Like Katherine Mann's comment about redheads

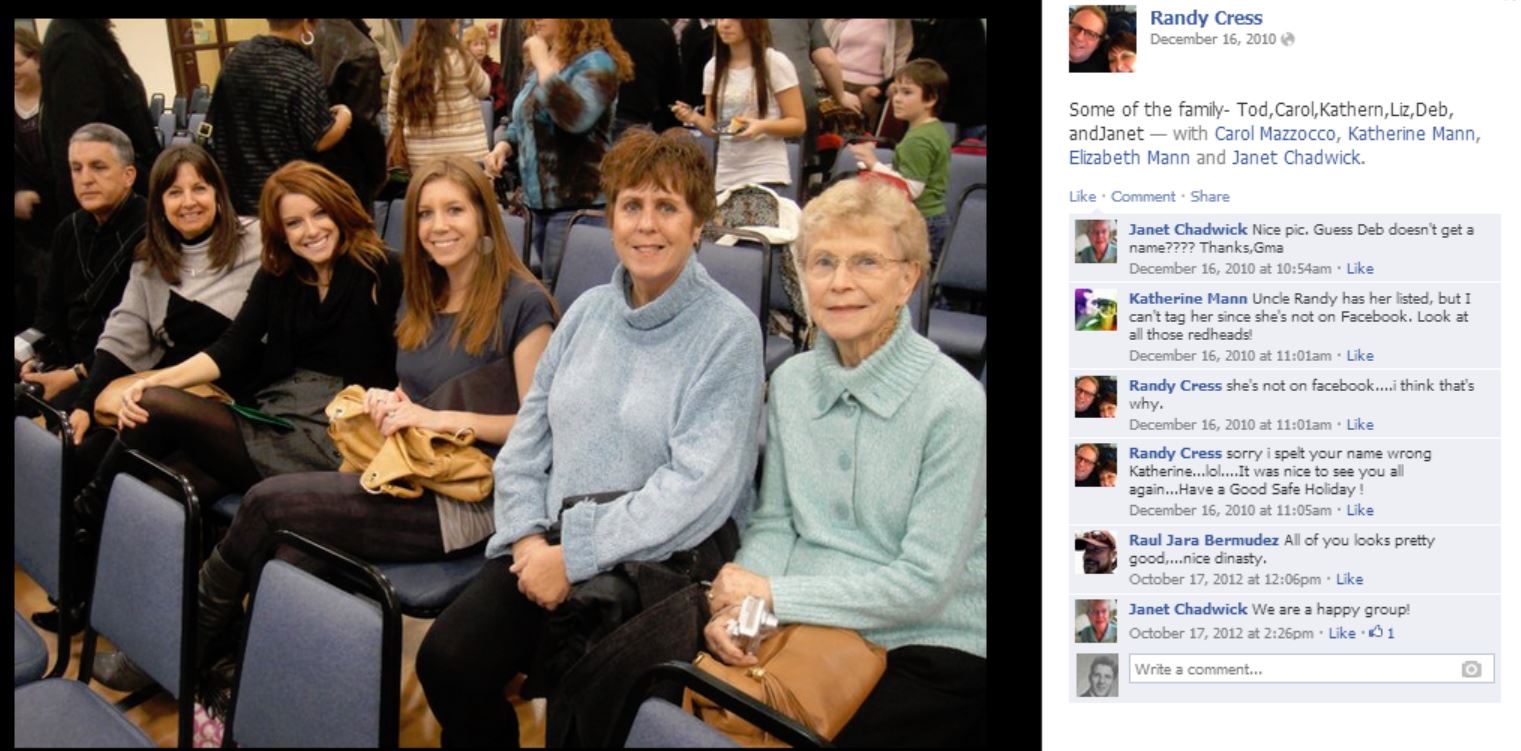coord(1360,355)
